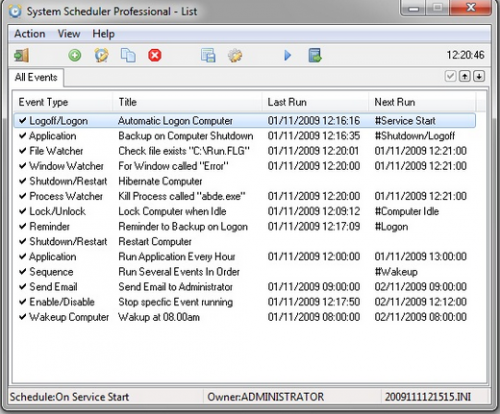Open the Help menu

tap(104, 34)
